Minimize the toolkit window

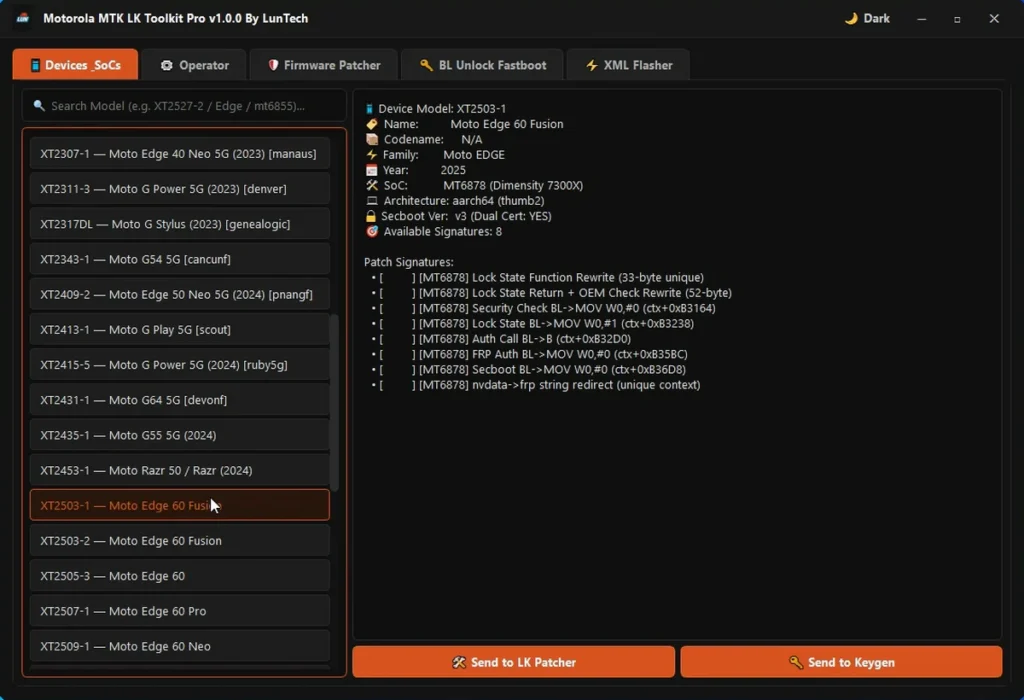pyautogui.click(x=921, y=19)
